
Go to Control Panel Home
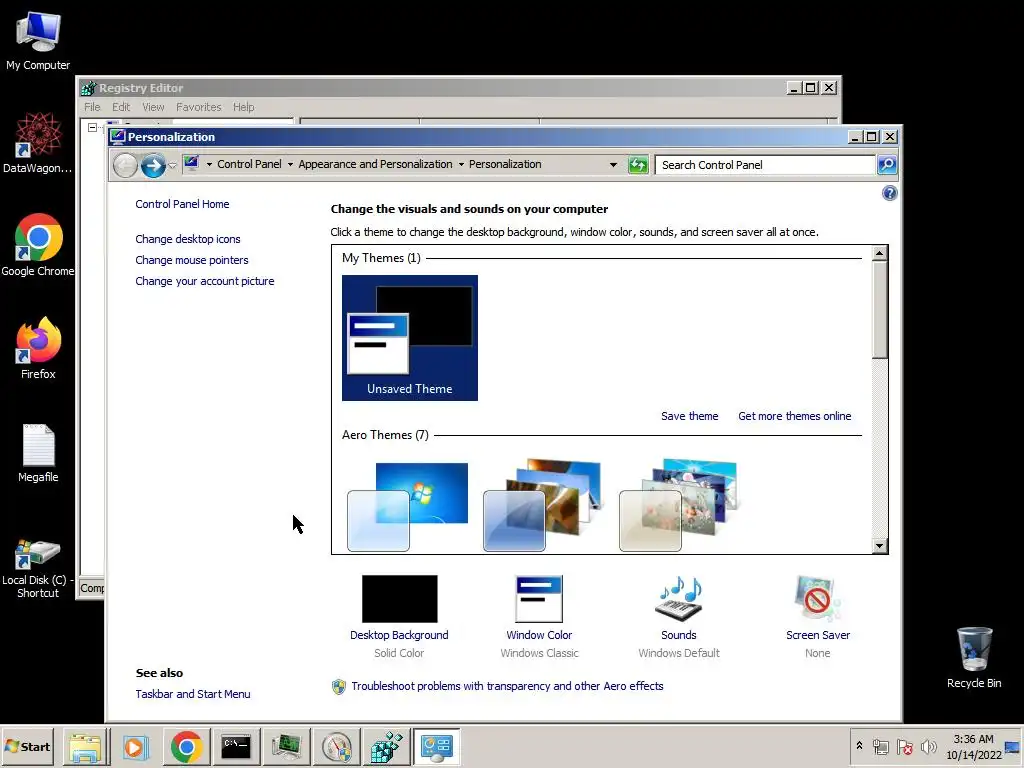182,204
